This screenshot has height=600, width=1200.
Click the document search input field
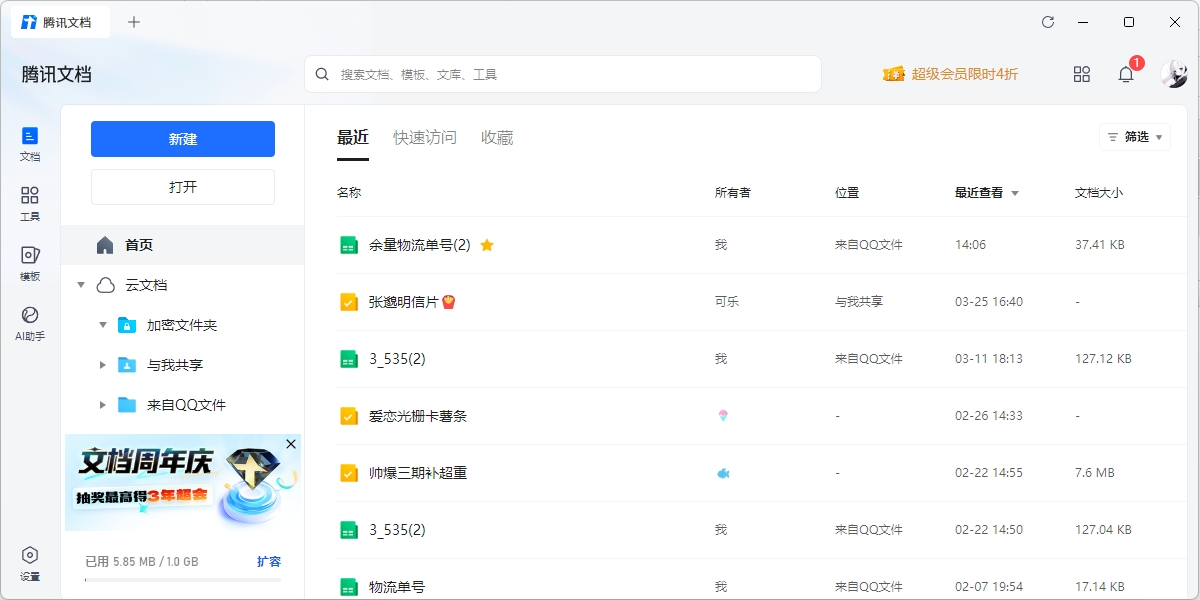[x=563, y=74]
